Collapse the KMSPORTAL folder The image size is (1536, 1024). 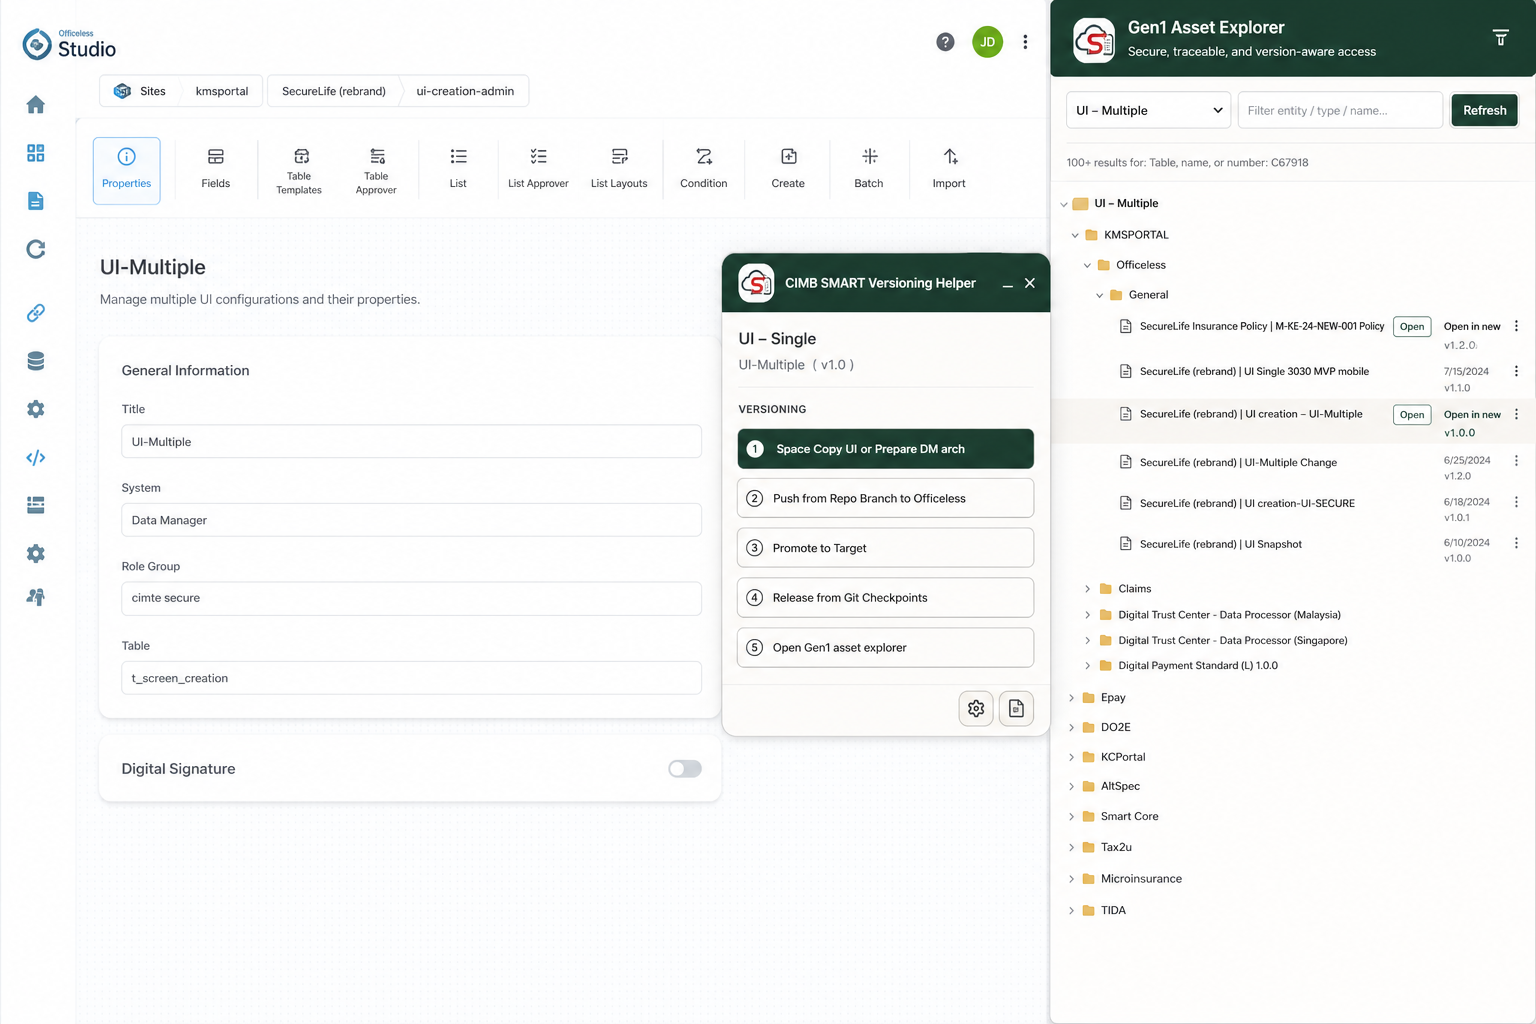pos(1075,236)
